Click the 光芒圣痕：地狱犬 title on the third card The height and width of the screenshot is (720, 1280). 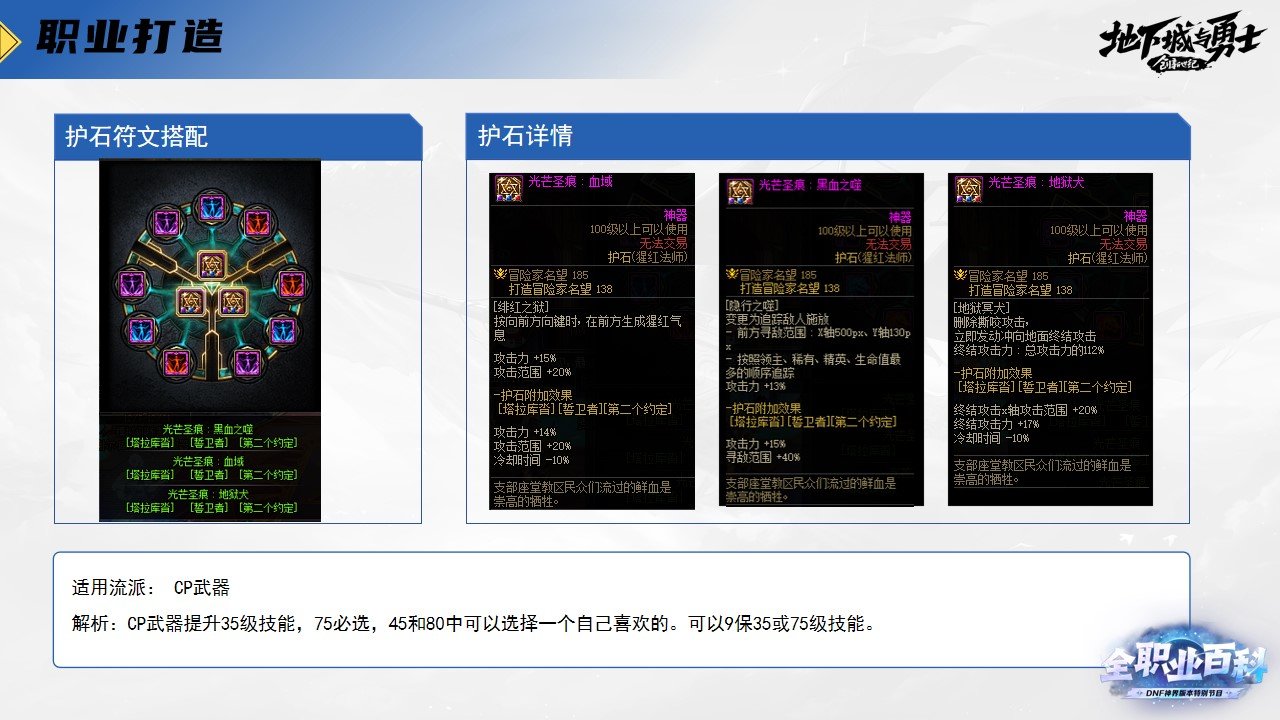pyautogui.click(x=1036, y=183)
